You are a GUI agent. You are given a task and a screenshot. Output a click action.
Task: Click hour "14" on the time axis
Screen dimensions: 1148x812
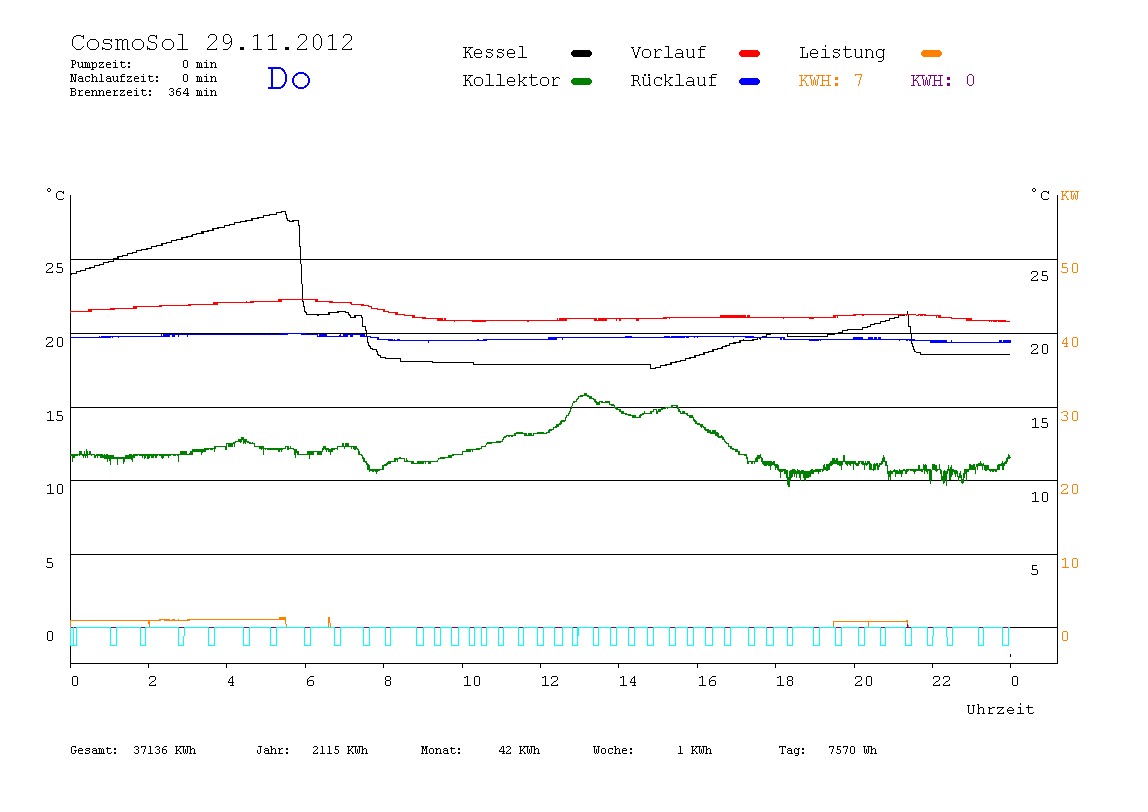(627, 681)
